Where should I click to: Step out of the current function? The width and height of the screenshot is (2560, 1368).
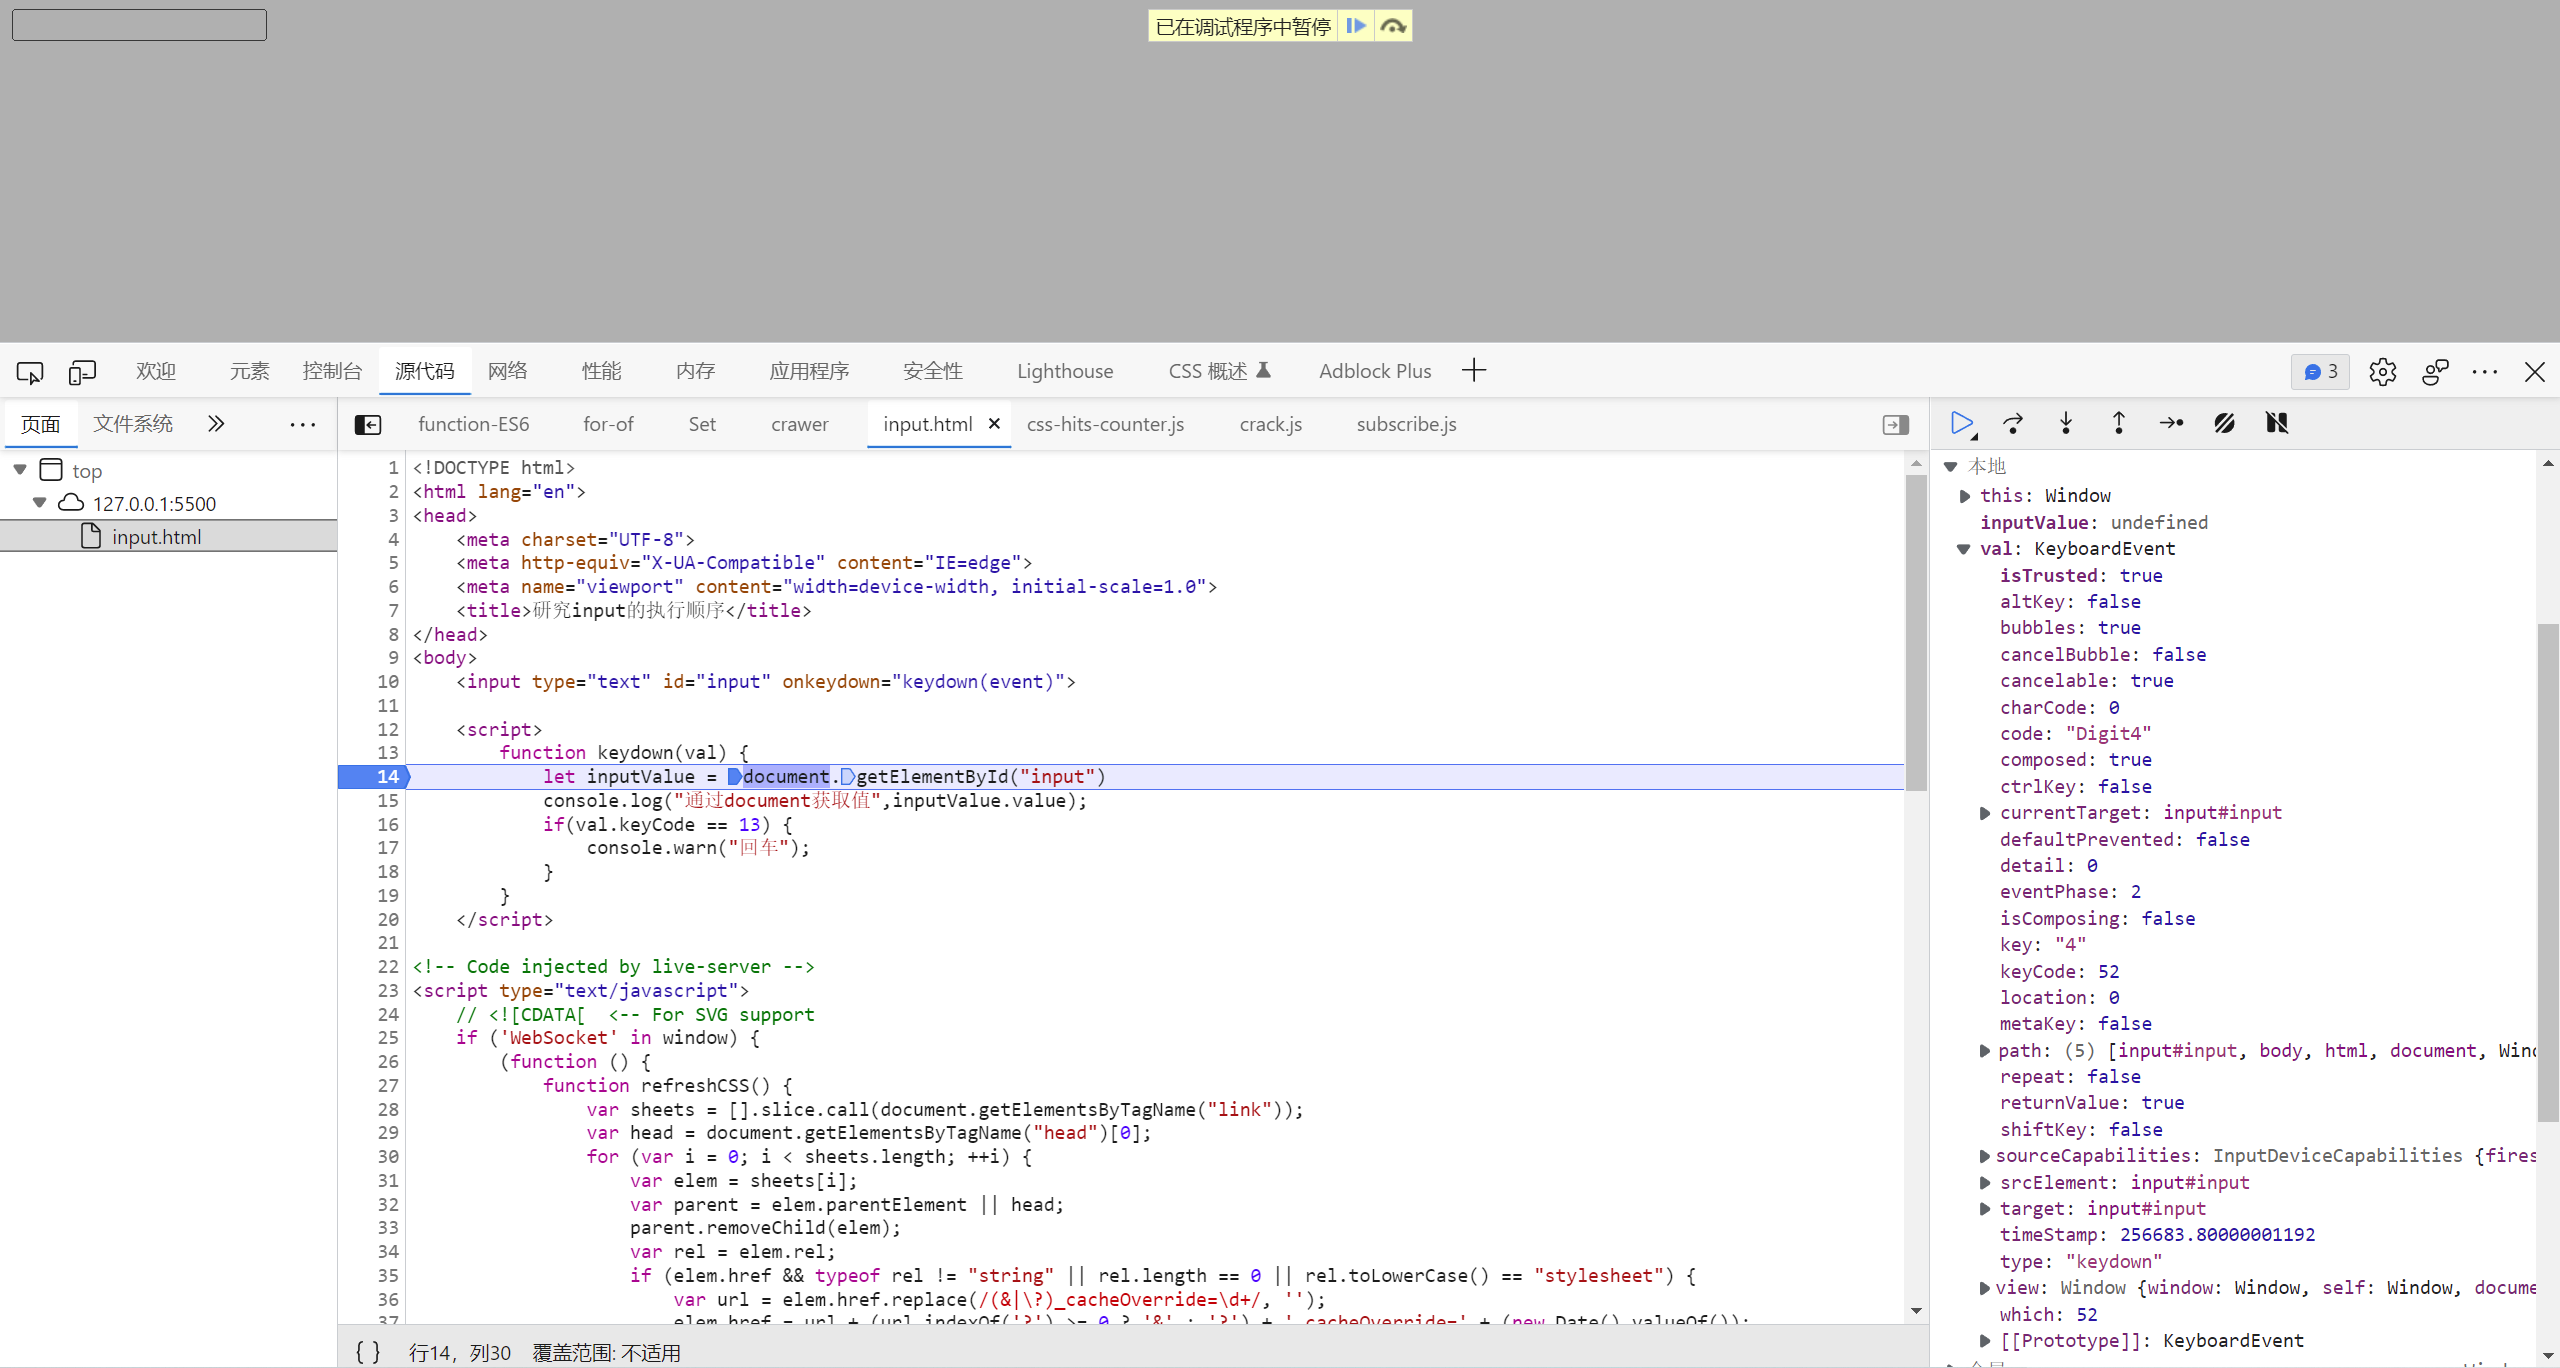[2119, 423]
